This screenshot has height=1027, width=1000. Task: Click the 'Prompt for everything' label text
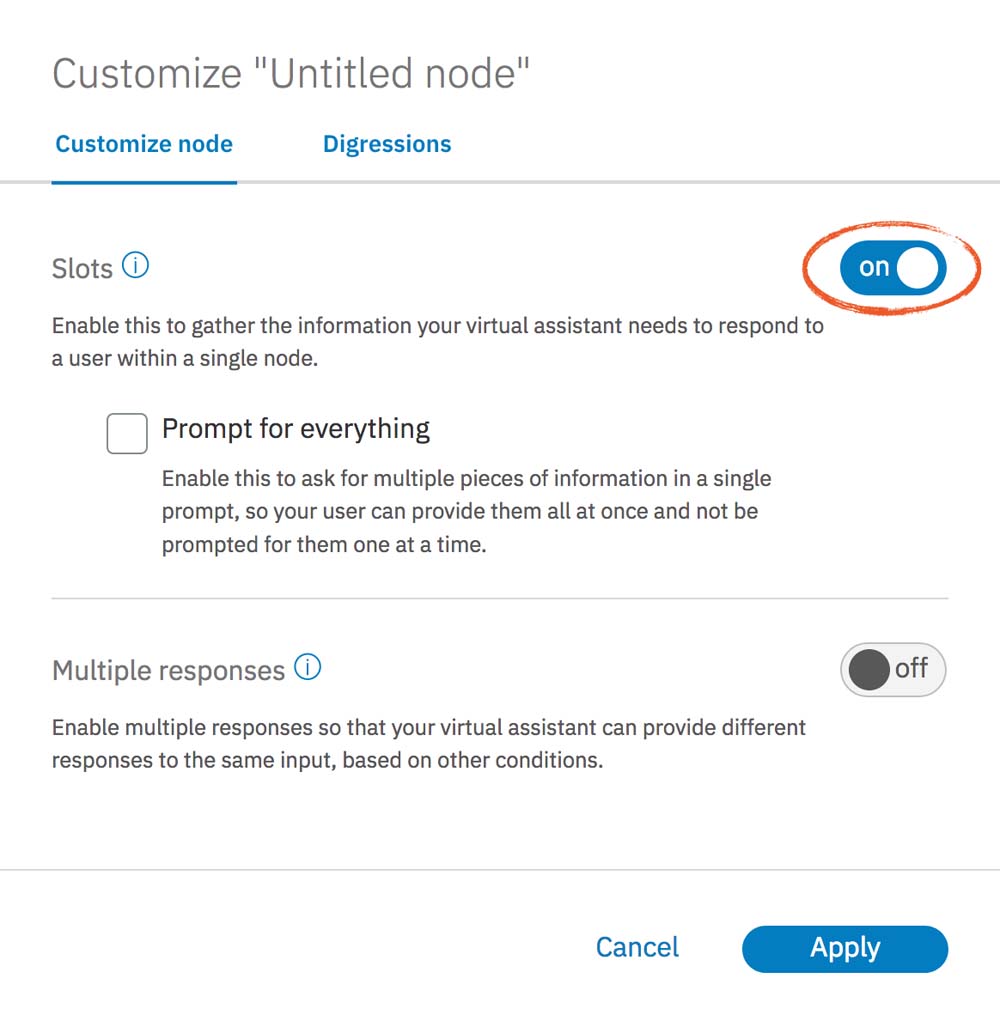coord(296,429)
